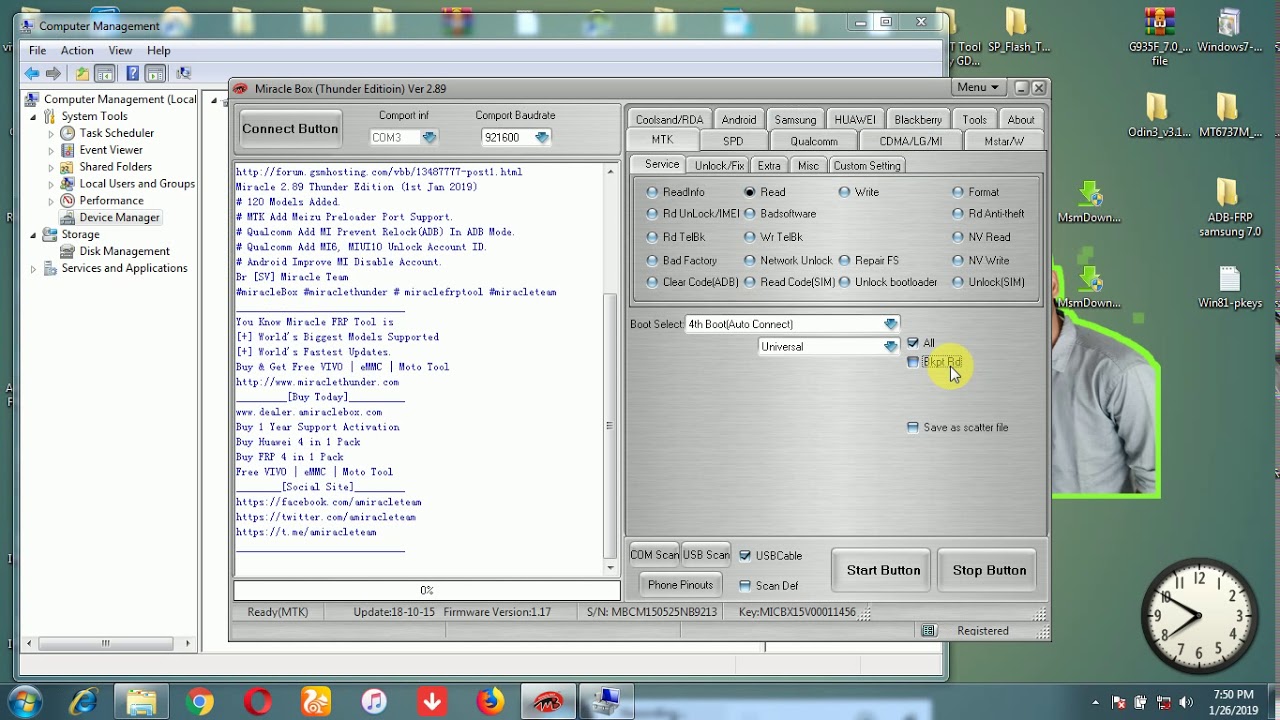Open the Boot Select 4th Boot dropdown
This screenshot has height=720, width=1280.
tap(890, 324)
